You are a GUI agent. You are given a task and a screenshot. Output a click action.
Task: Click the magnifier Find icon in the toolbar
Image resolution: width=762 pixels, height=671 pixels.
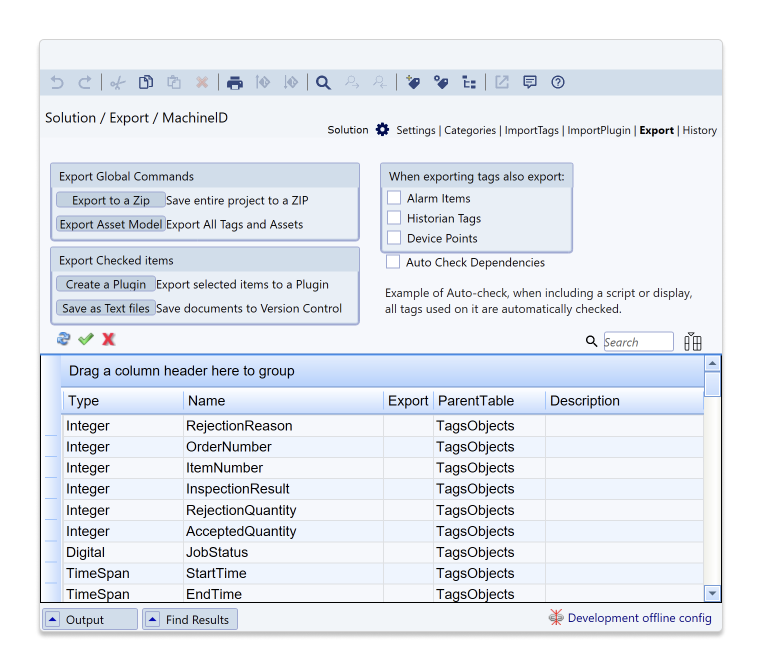[x=323, y=83]
